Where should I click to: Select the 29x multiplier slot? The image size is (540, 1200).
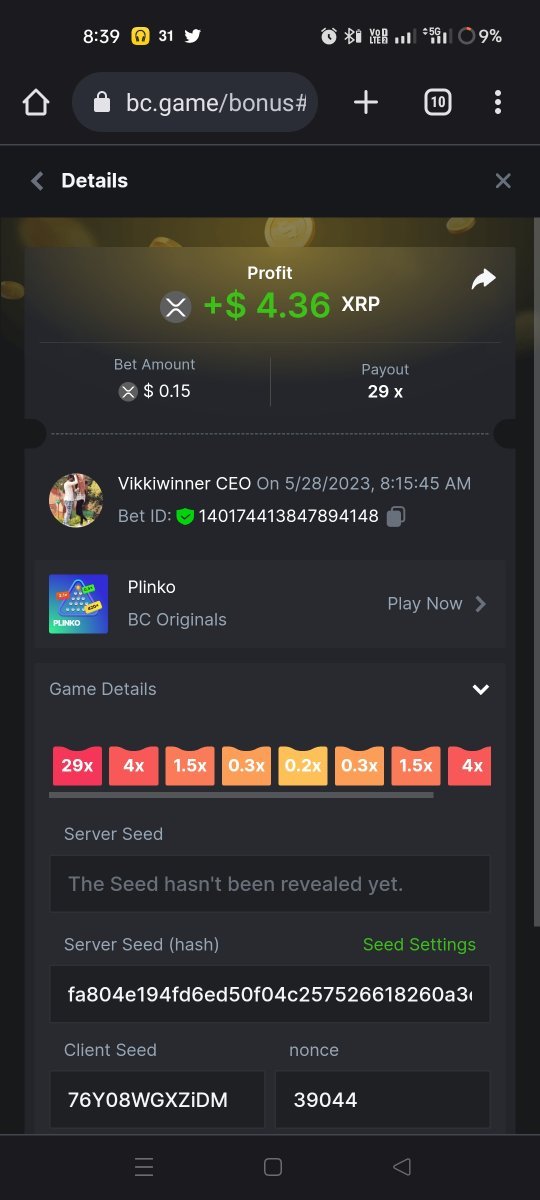pyautogui.click(x=77, y=766)
